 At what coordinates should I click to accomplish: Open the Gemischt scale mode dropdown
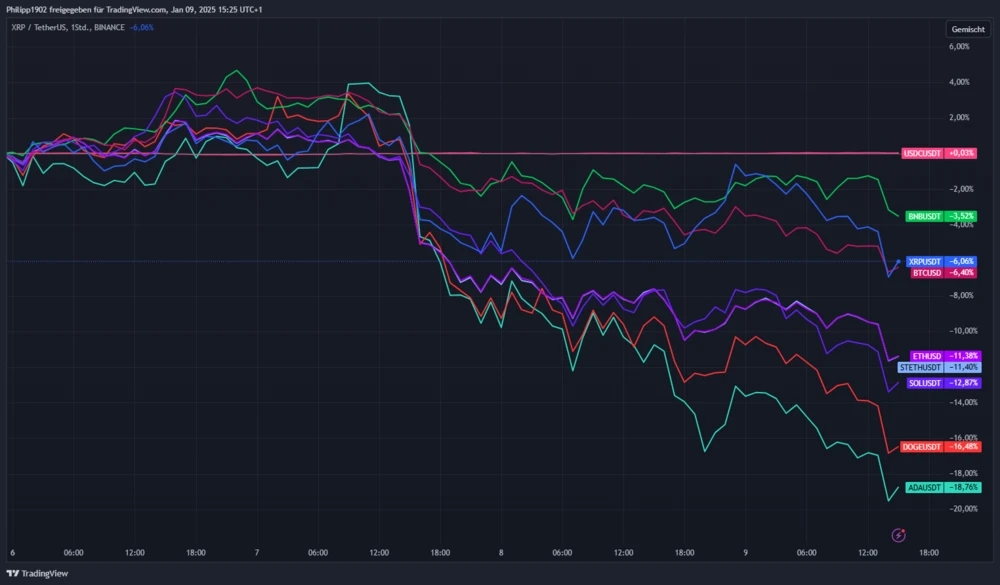coord(968,29)
